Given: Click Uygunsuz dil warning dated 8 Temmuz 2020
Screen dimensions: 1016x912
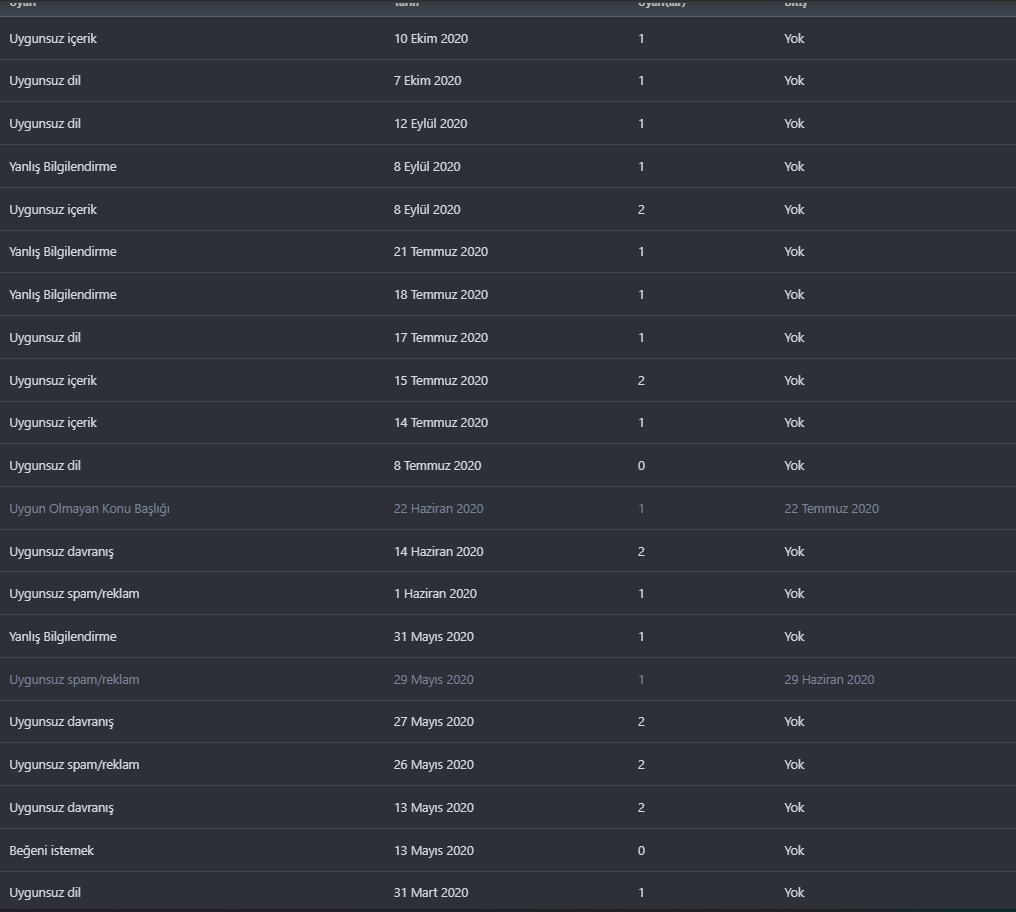Looking at the screenshot, I should pos(45,466).
